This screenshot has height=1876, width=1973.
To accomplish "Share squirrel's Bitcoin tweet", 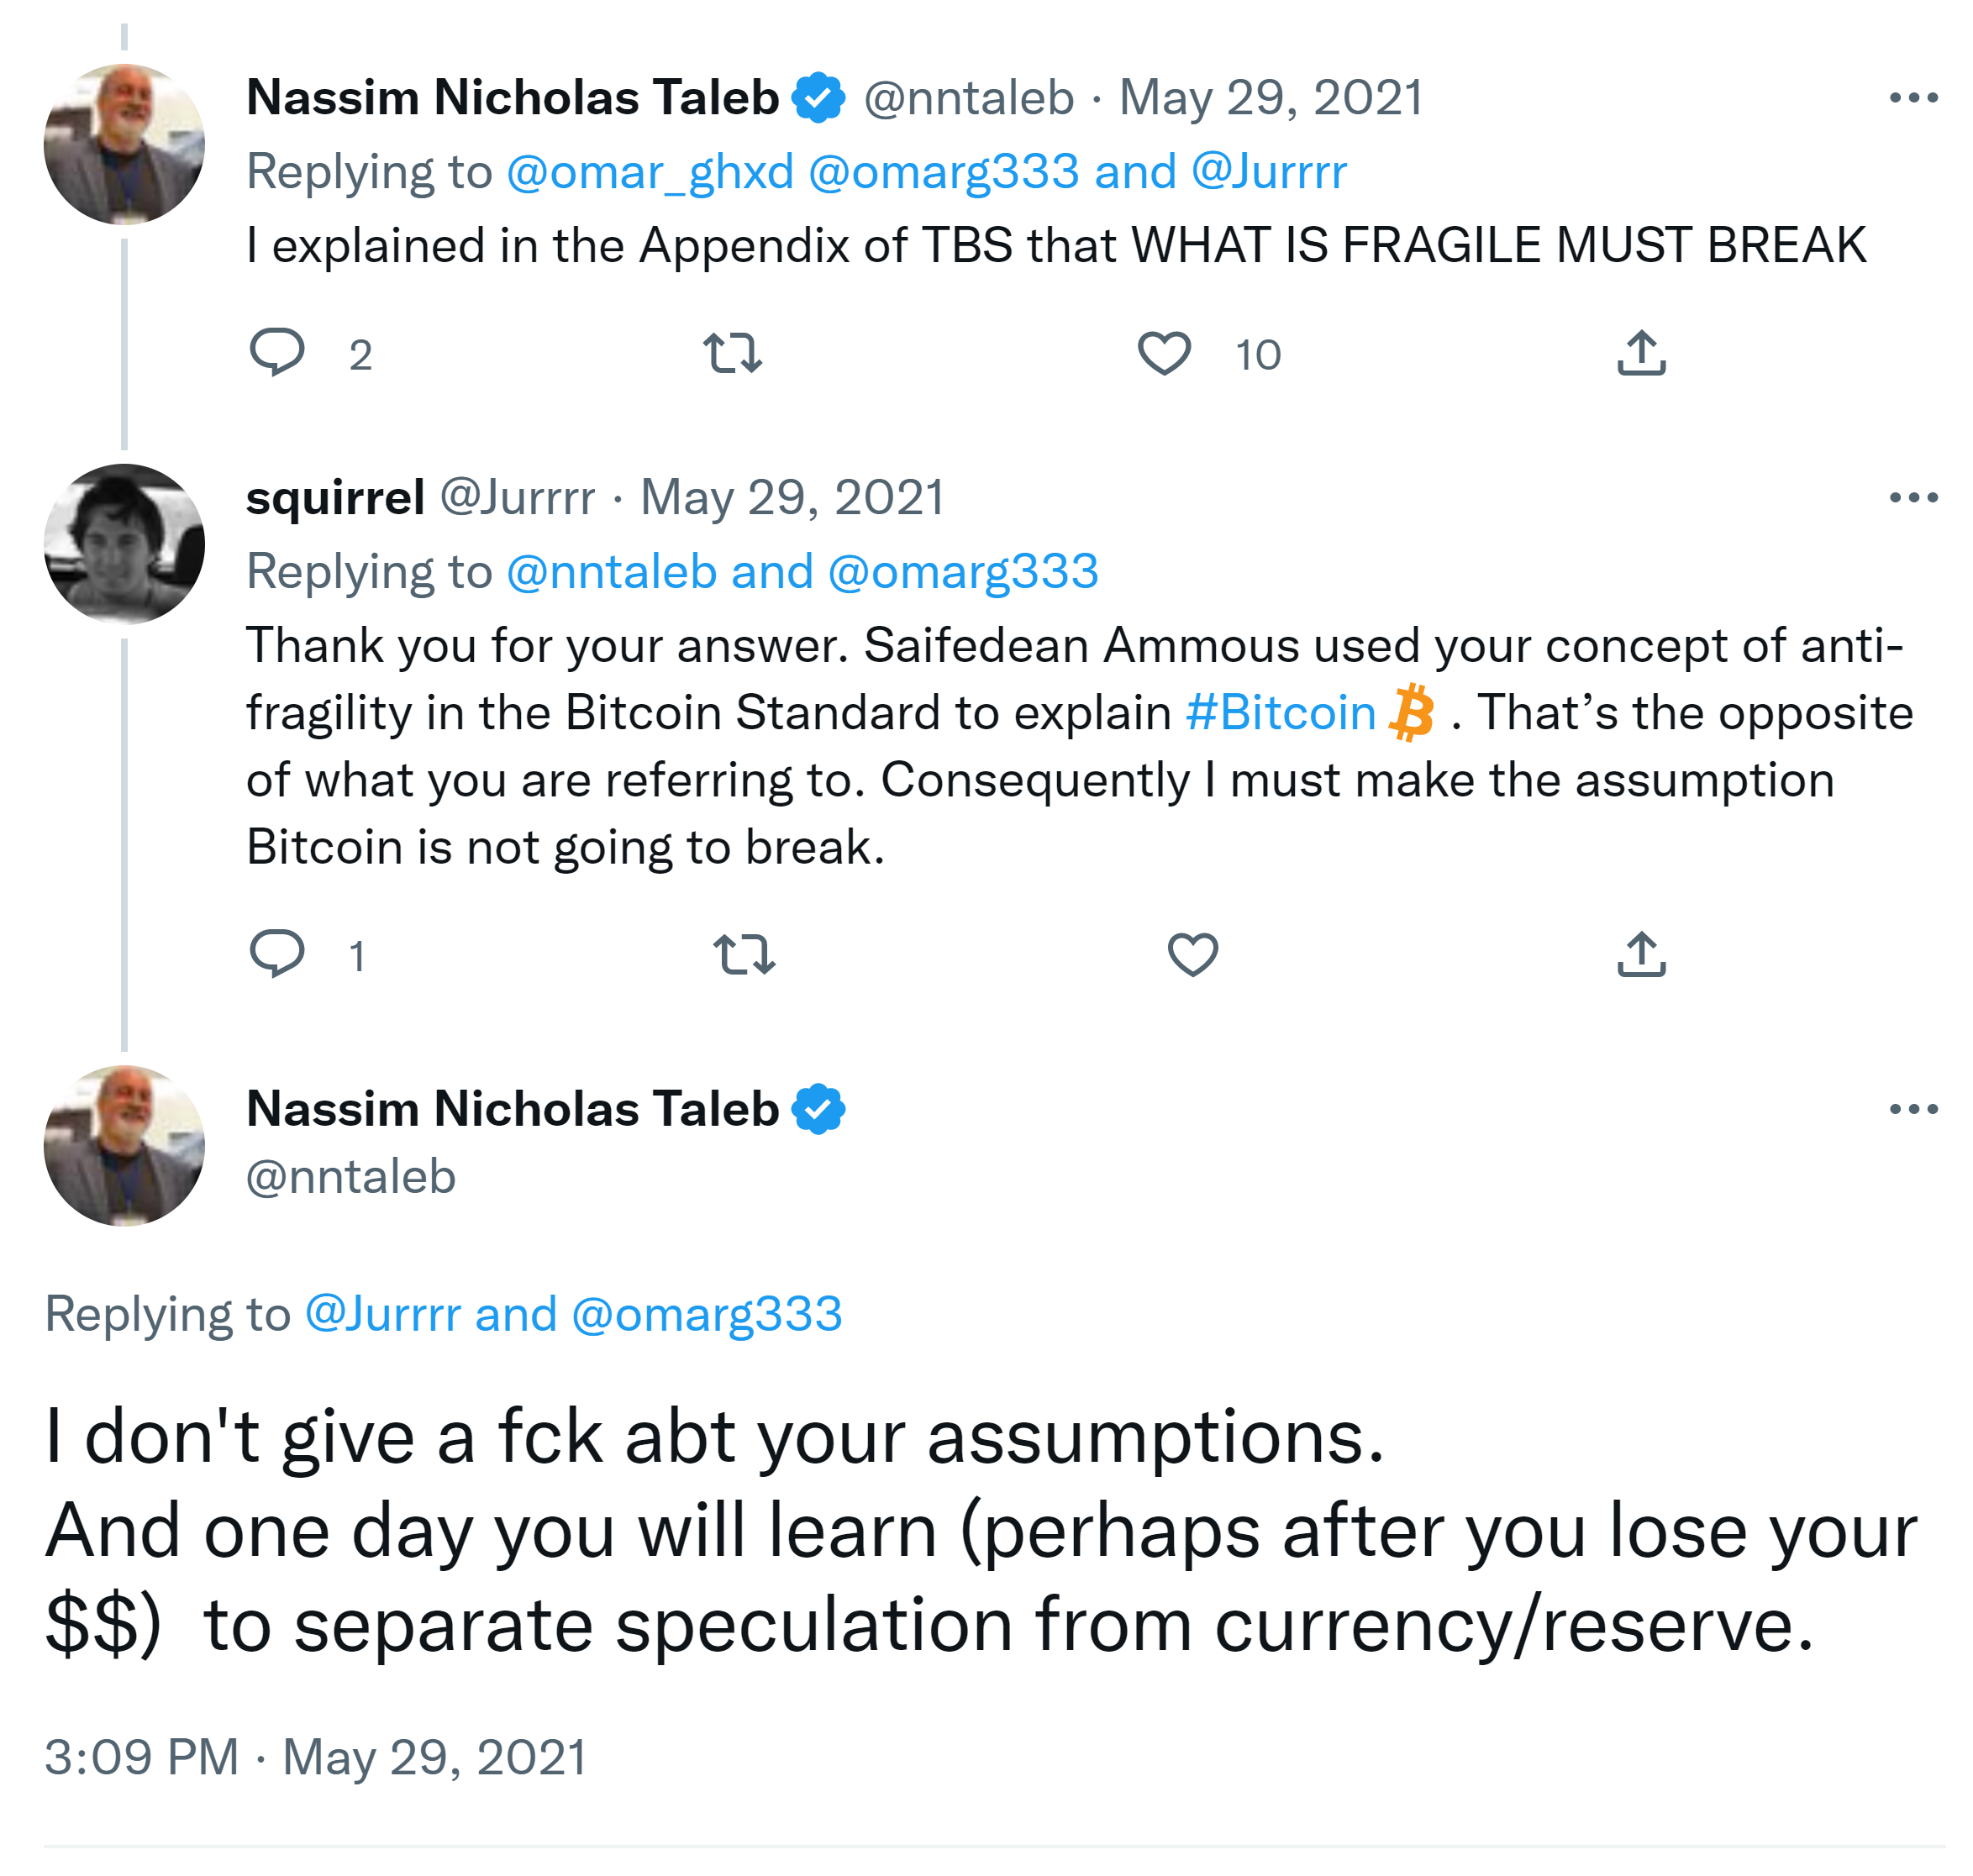I will [1641, 954].
